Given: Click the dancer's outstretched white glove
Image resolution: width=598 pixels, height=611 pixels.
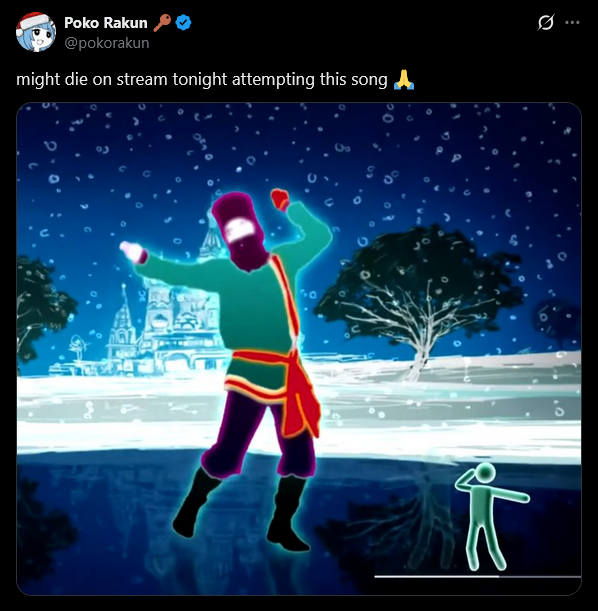Looking at the screenshot, I should click(133, 251).
